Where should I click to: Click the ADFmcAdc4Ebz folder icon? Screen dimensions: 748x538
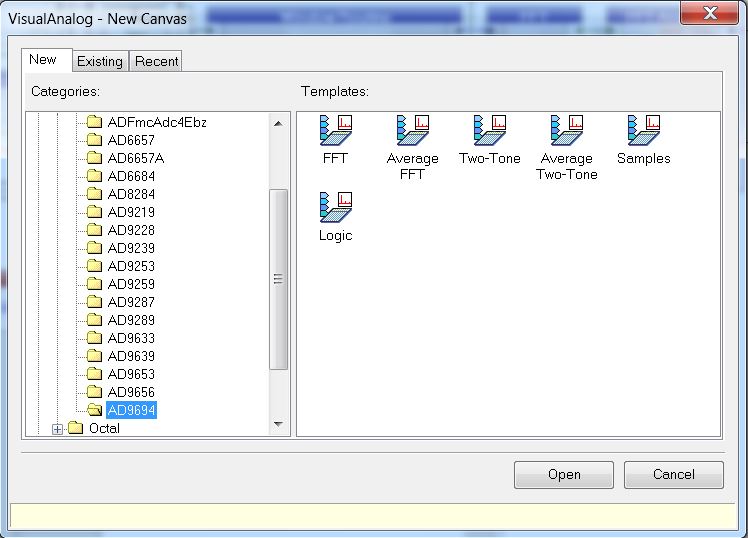(94, 122)
